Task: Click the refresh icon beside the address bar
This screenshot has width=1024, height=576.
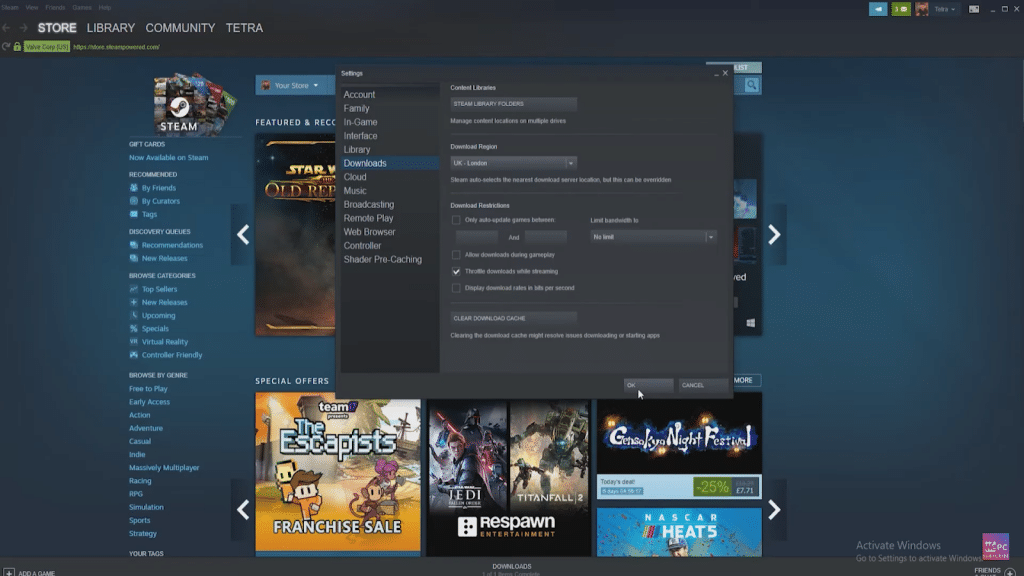Action: click(7, 46)
